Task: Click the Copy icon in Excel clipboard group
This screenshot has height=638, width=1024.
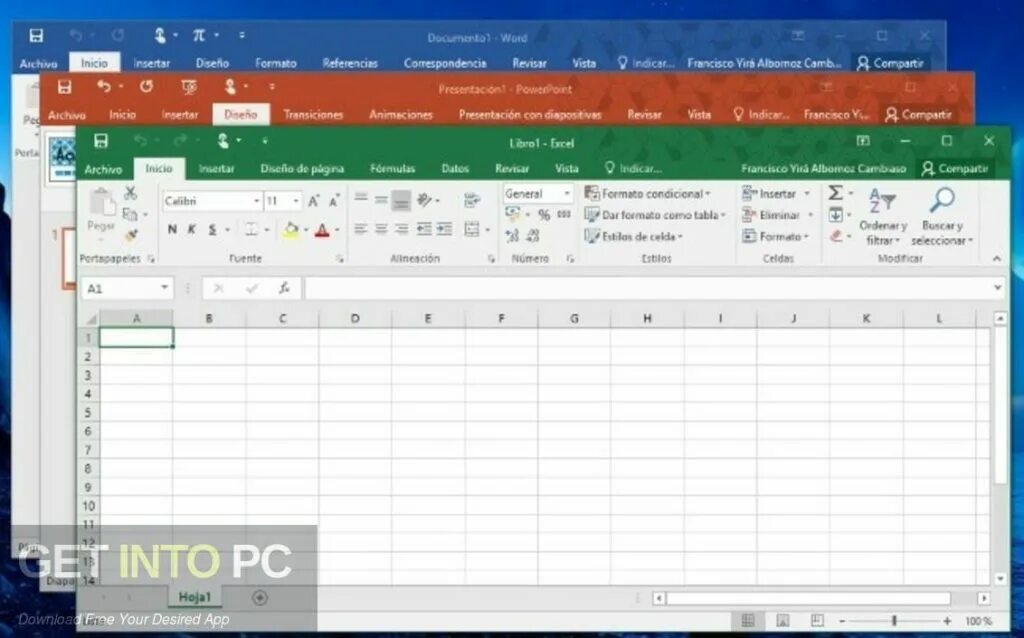Action: point(130,214)
